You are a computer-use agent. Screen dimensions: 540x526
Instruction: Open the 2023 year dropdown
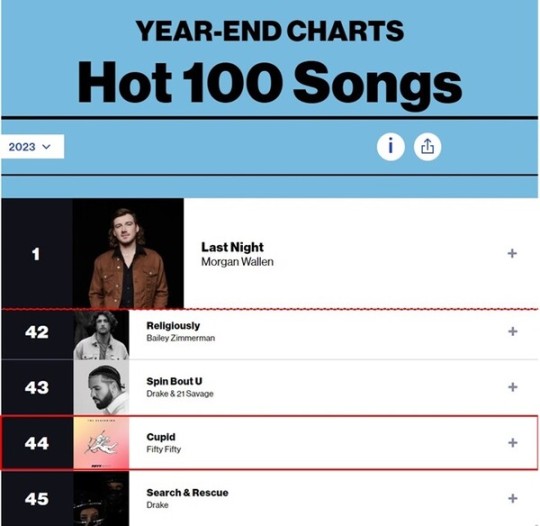tap(32, 147)
